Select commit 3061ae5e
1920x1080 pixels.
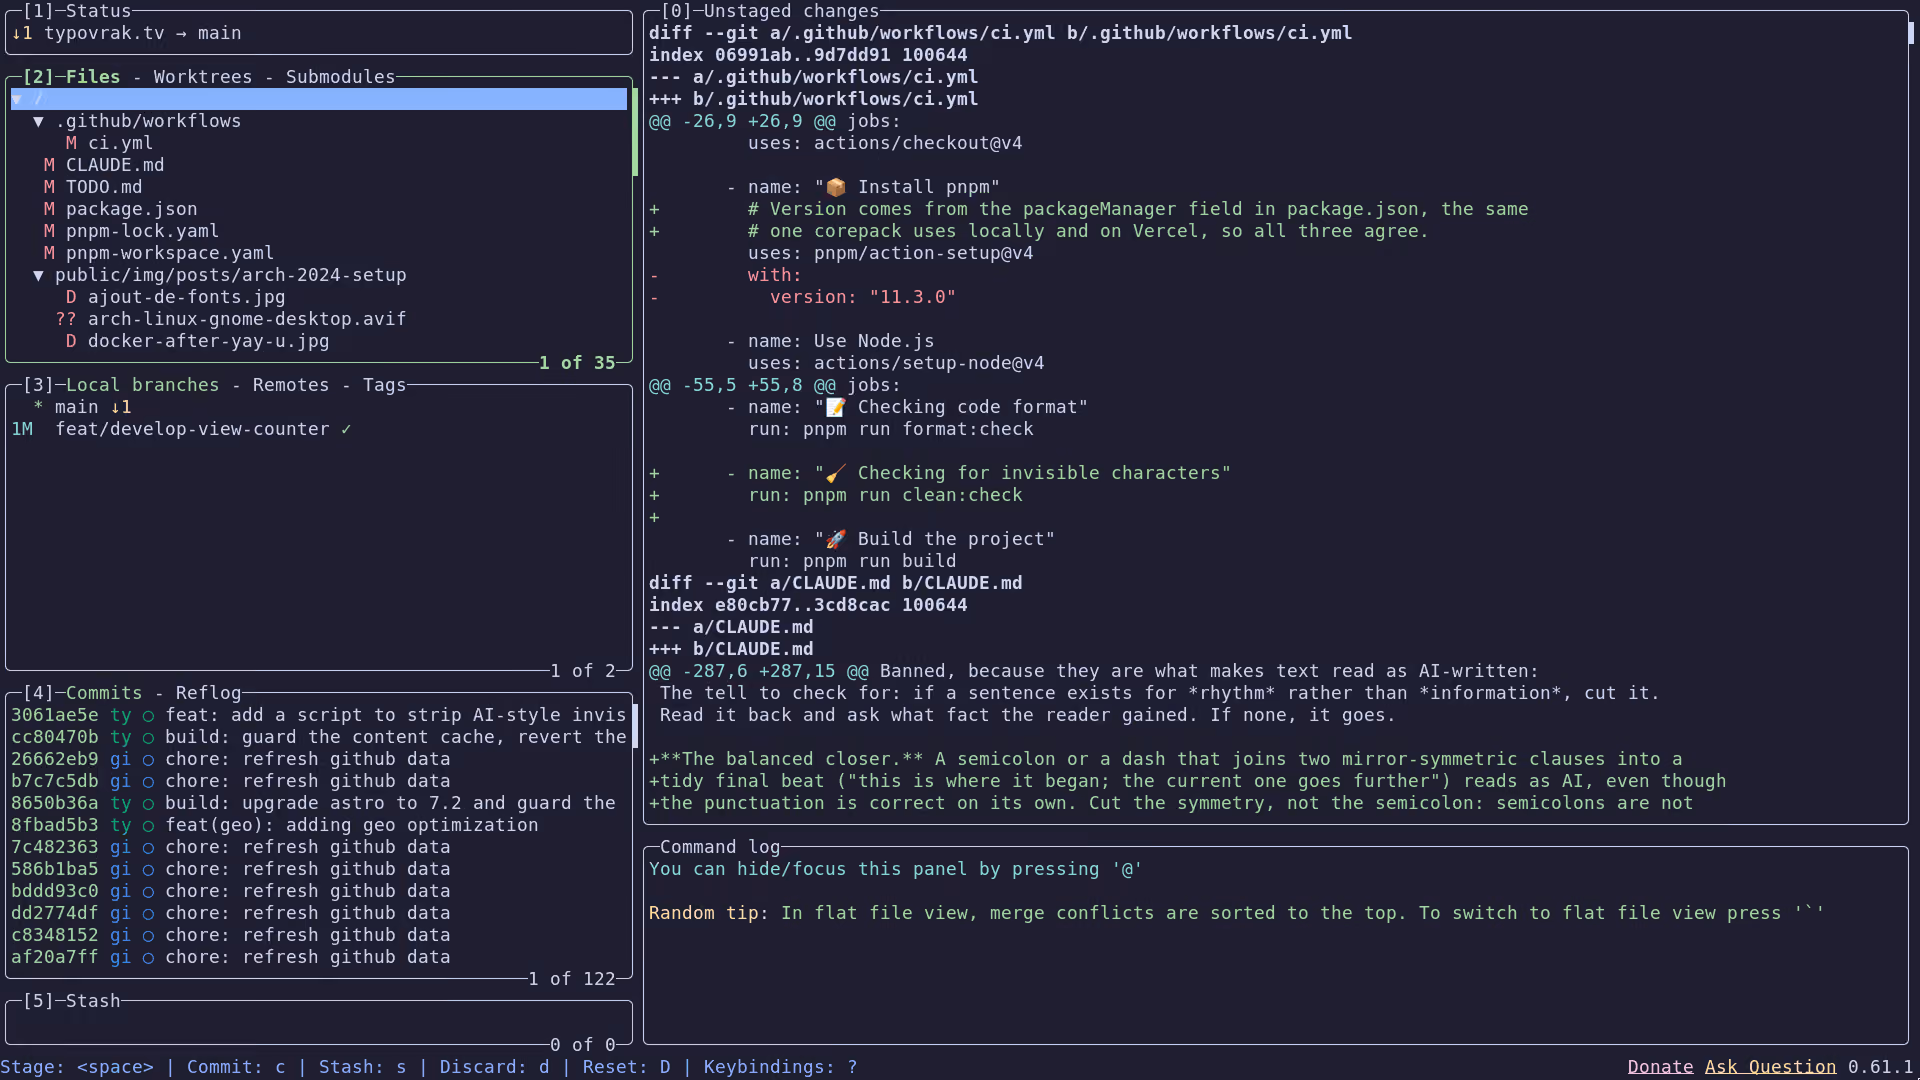click(318, 715)
